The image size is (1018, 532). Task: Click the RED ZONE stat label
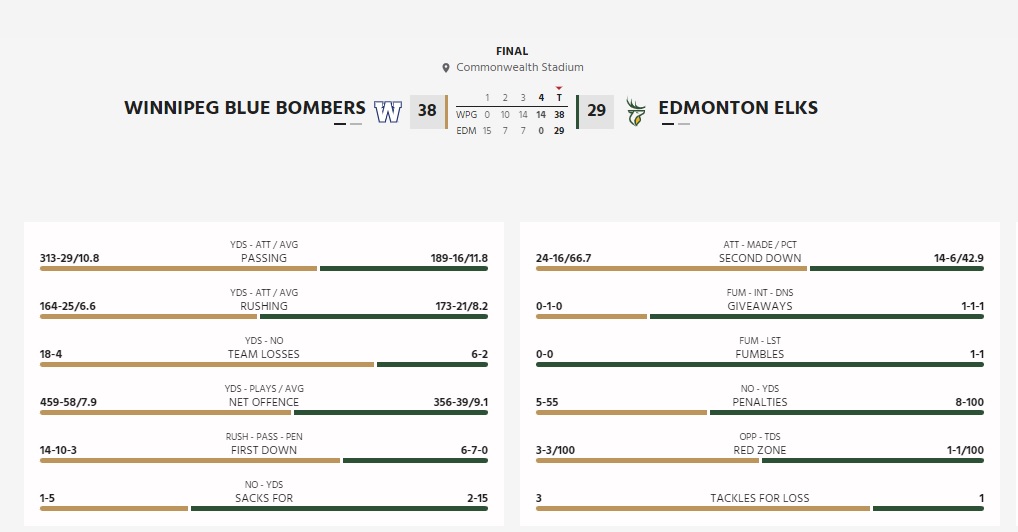coord(760,450)
